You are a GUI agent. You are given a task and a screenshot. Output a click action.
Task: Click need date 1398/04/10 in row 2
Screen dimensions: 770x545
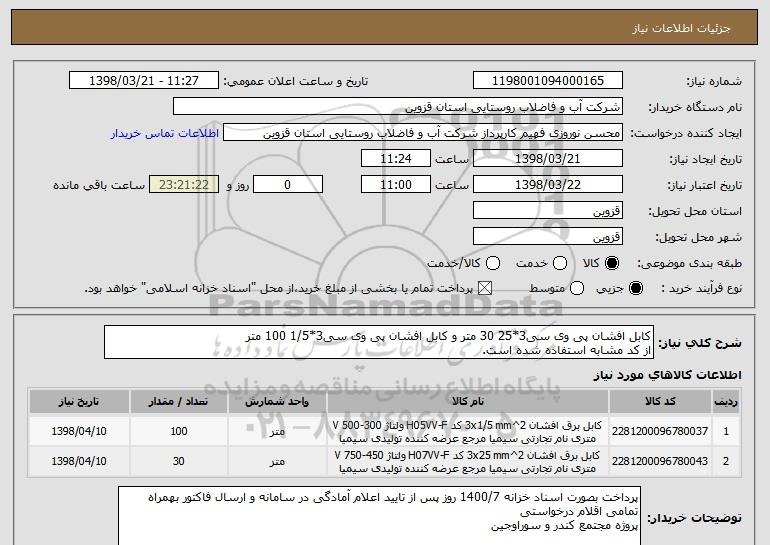tap(79, 461)
